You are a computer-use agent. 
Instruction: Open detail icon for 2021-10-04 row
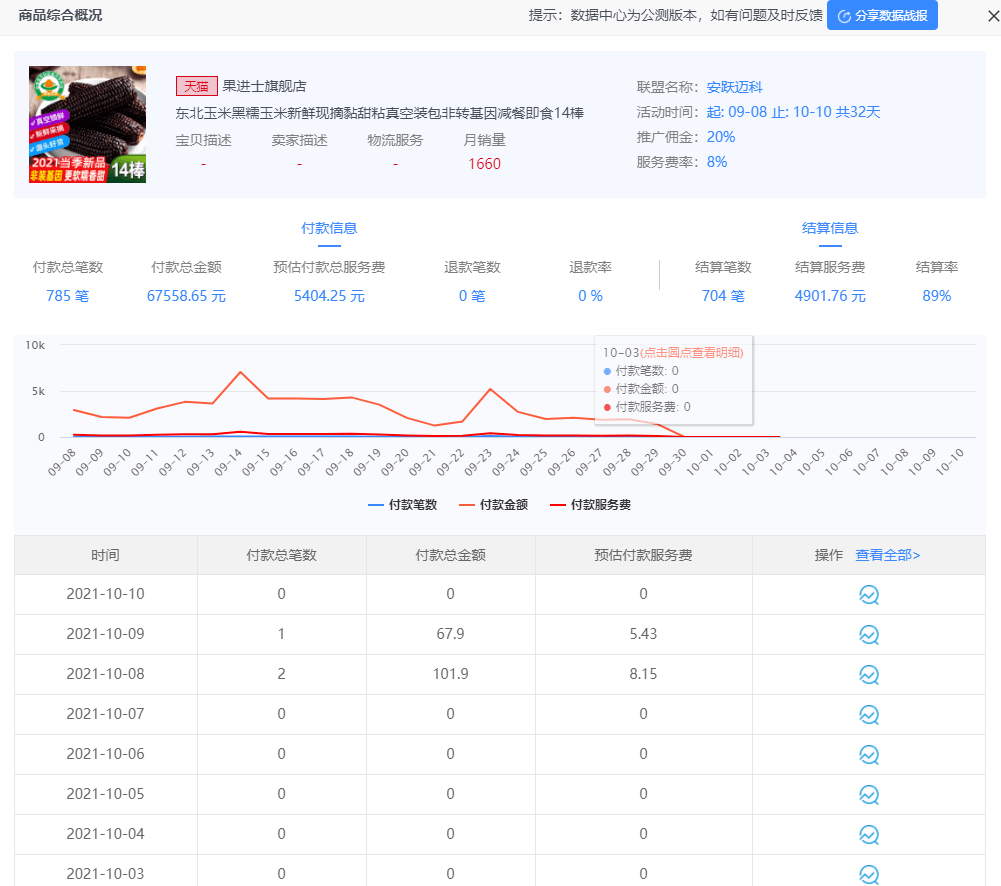pyautogui.click(x=869, y=835)
